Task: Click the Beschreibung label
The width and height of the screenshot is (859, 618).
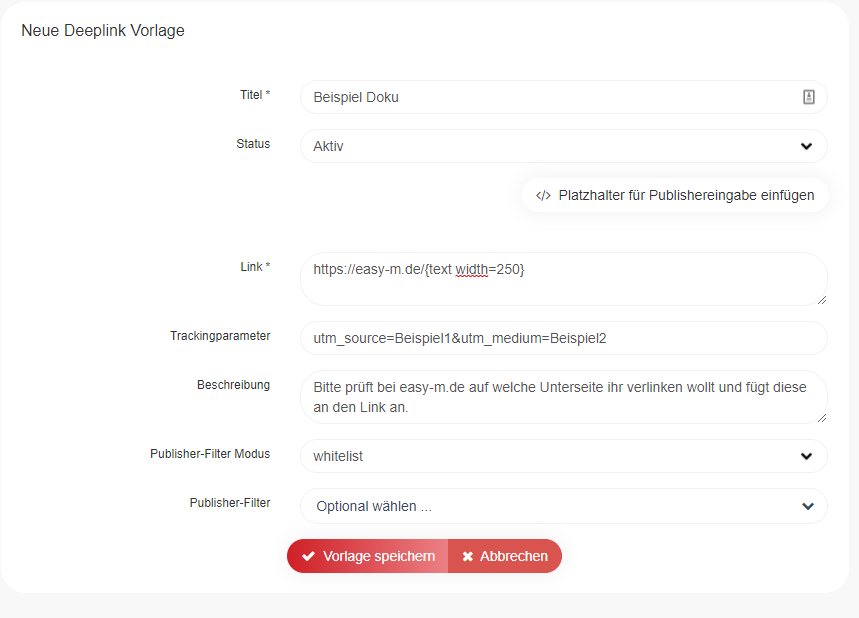Action: tap(233, 385)
